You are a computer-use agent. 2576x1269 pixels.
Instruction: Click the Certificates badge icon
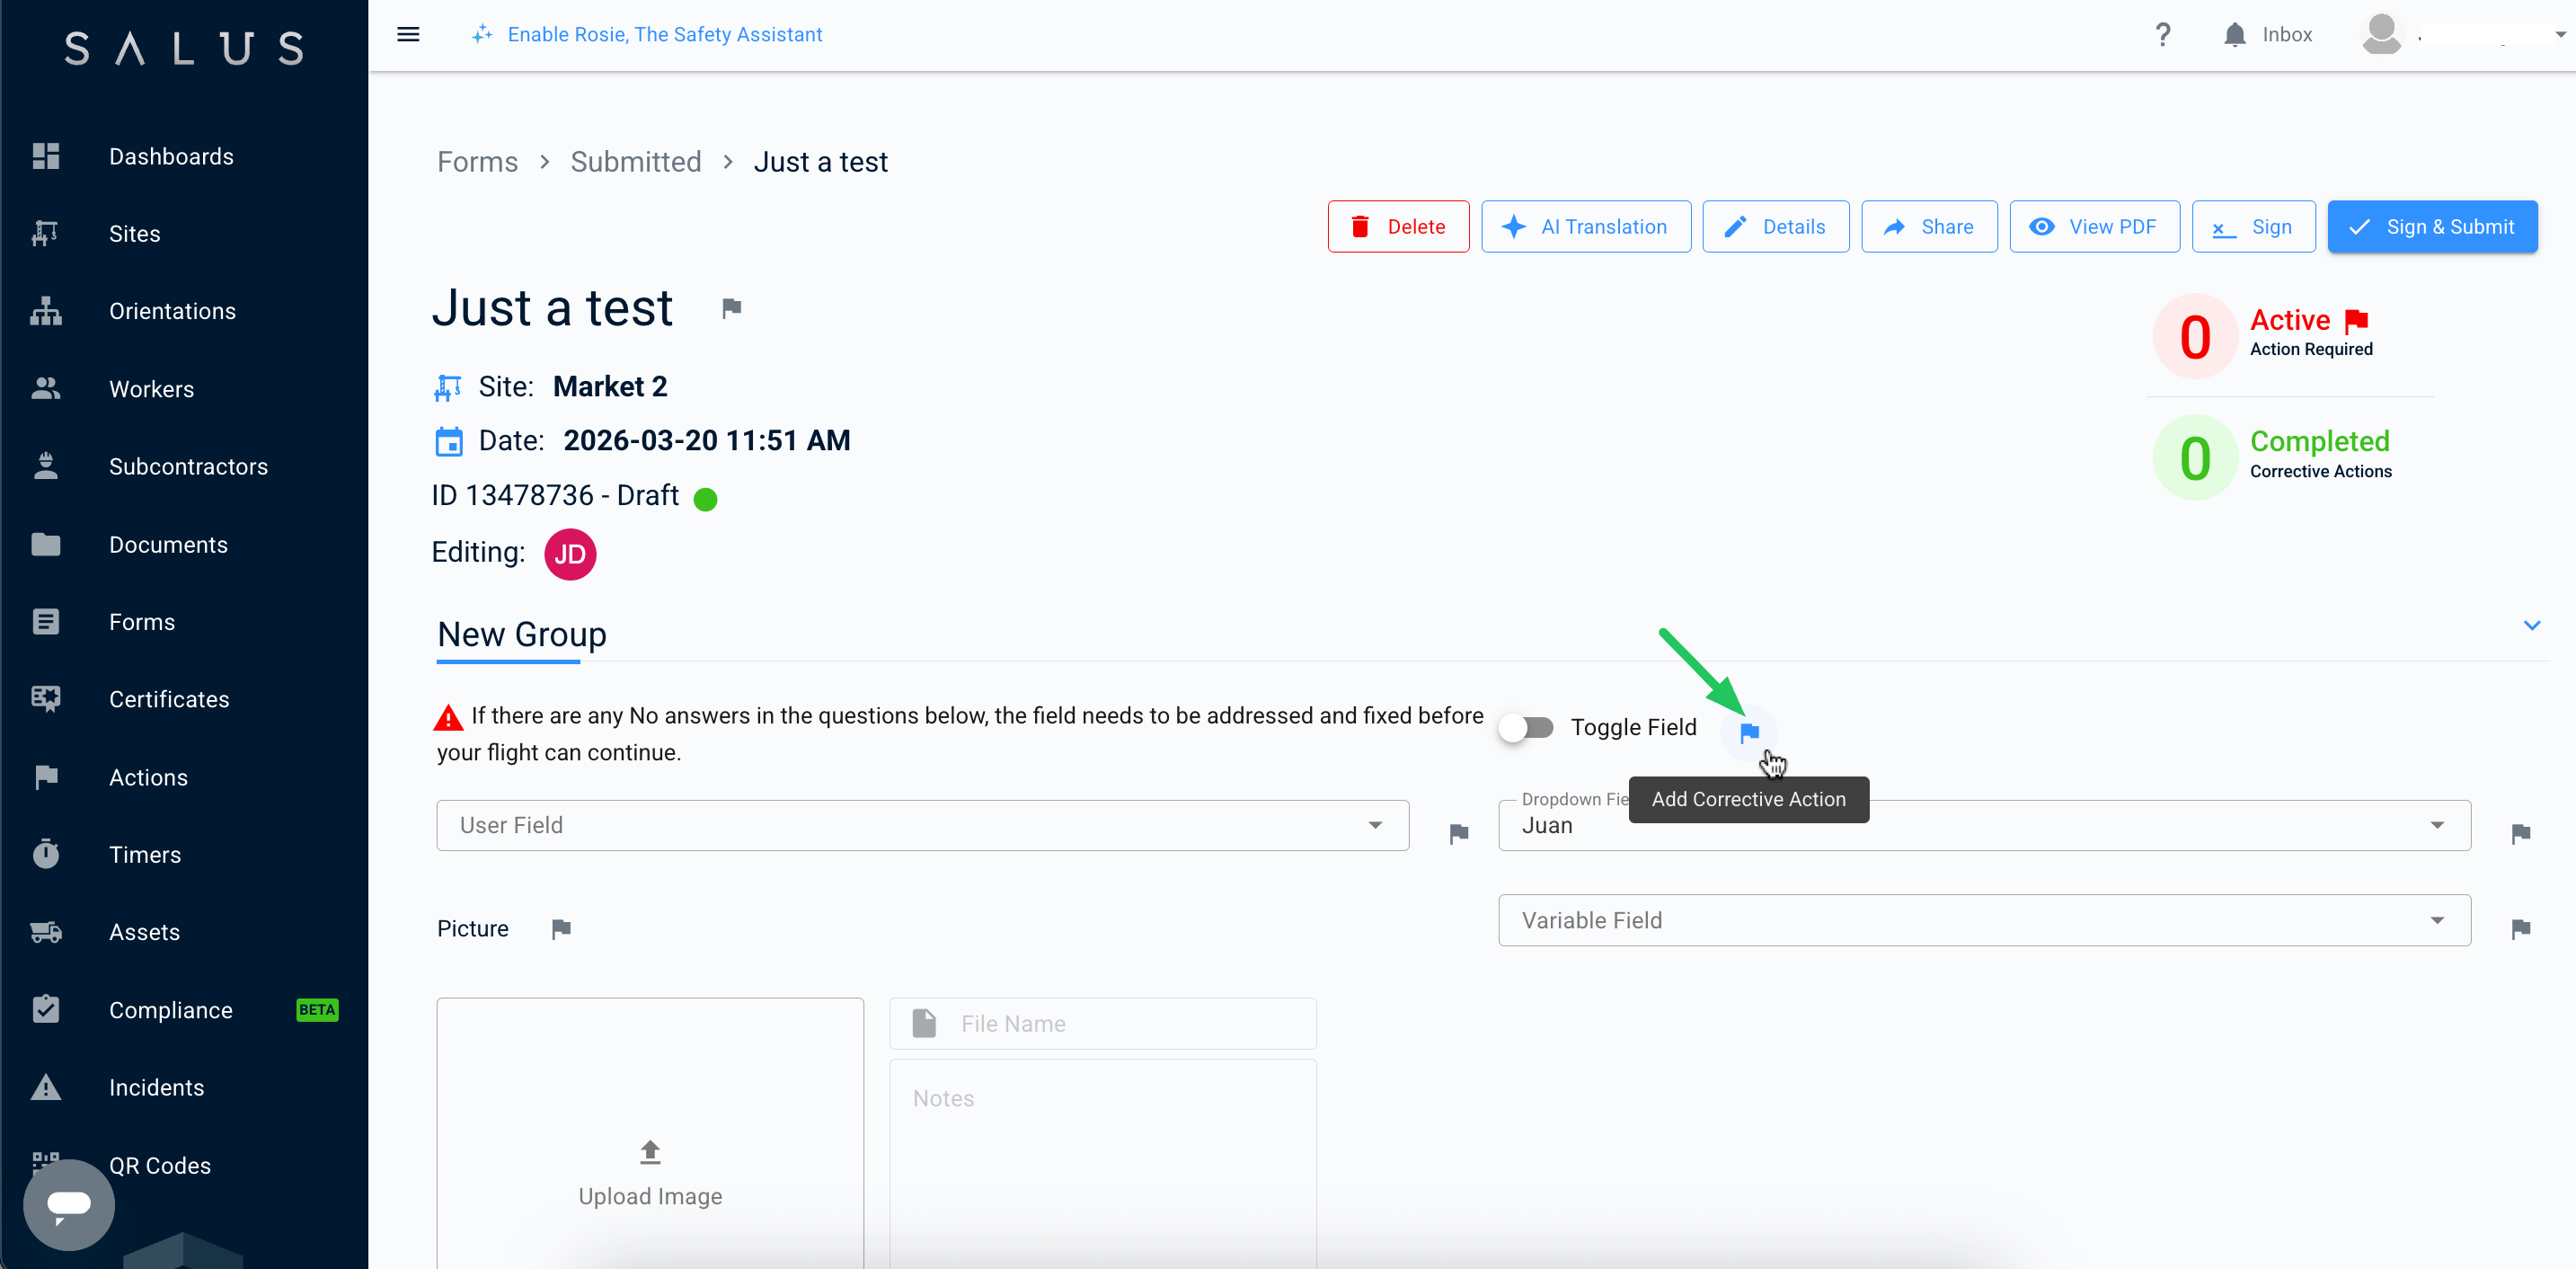[x=46, y=699]
